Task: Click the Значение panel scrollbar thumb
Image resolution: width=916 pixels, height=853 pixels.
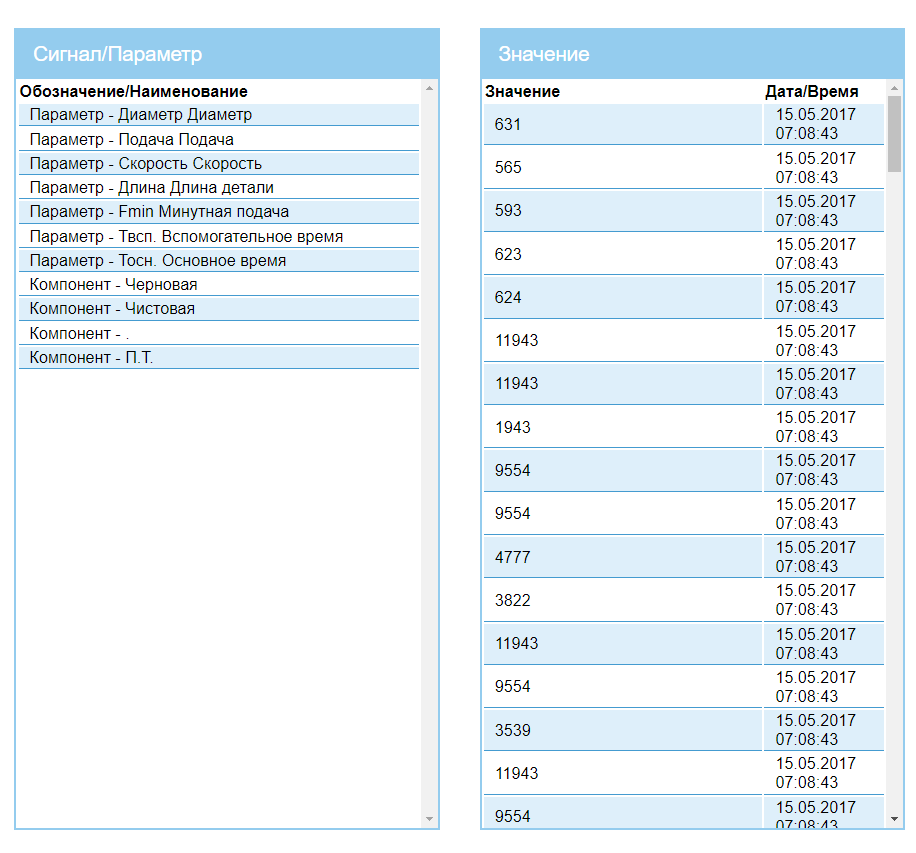Action: click(x=894, y=134)
